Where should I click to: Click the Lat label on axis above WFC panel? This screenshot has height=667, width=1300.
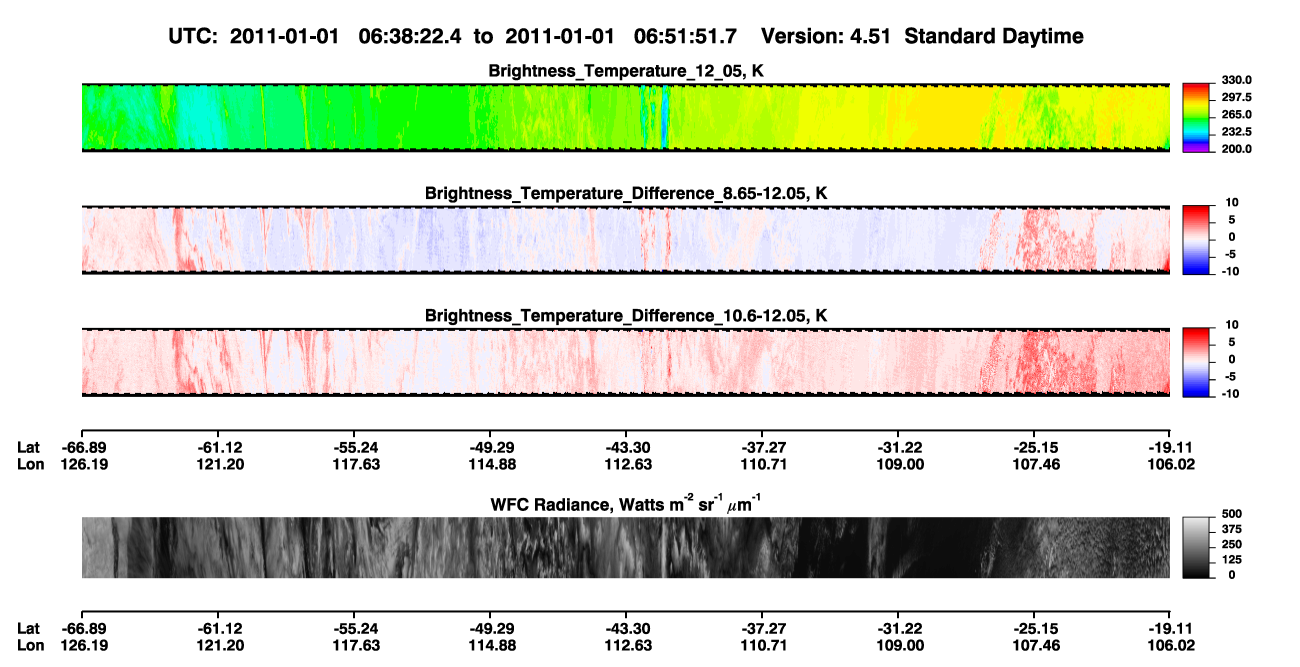(x=29, y=447)
